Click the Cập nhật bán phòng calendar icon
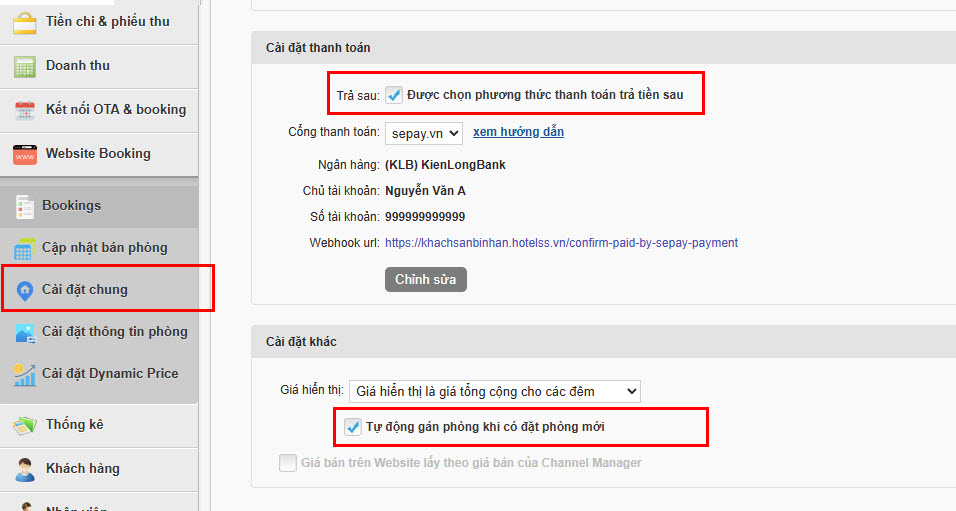This screenshot has width=956, height=511. pyautogui.click(x=24, y=248)
